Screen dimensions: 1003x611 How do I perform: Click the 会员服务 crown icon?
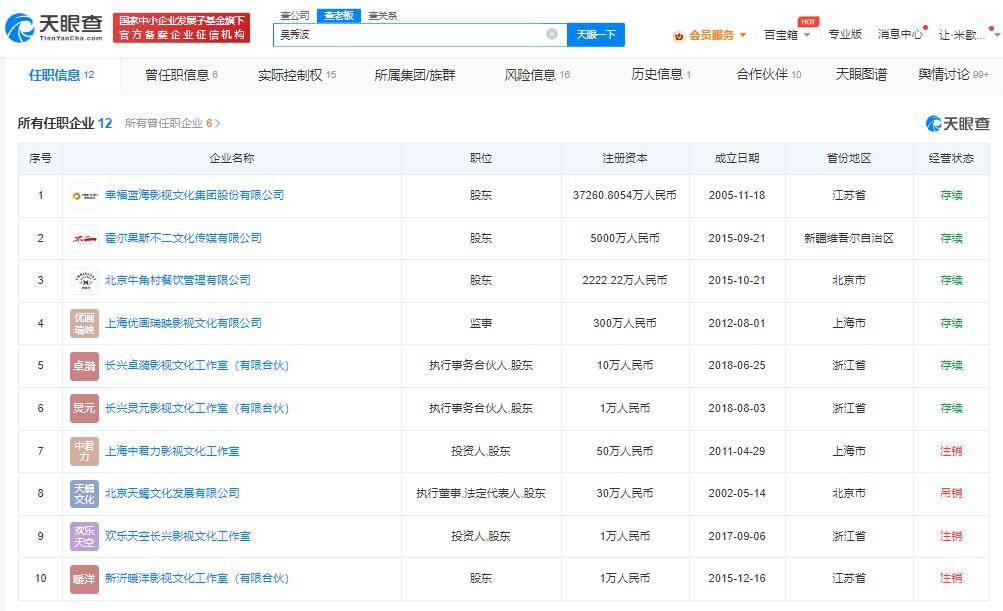click(678, 35)
